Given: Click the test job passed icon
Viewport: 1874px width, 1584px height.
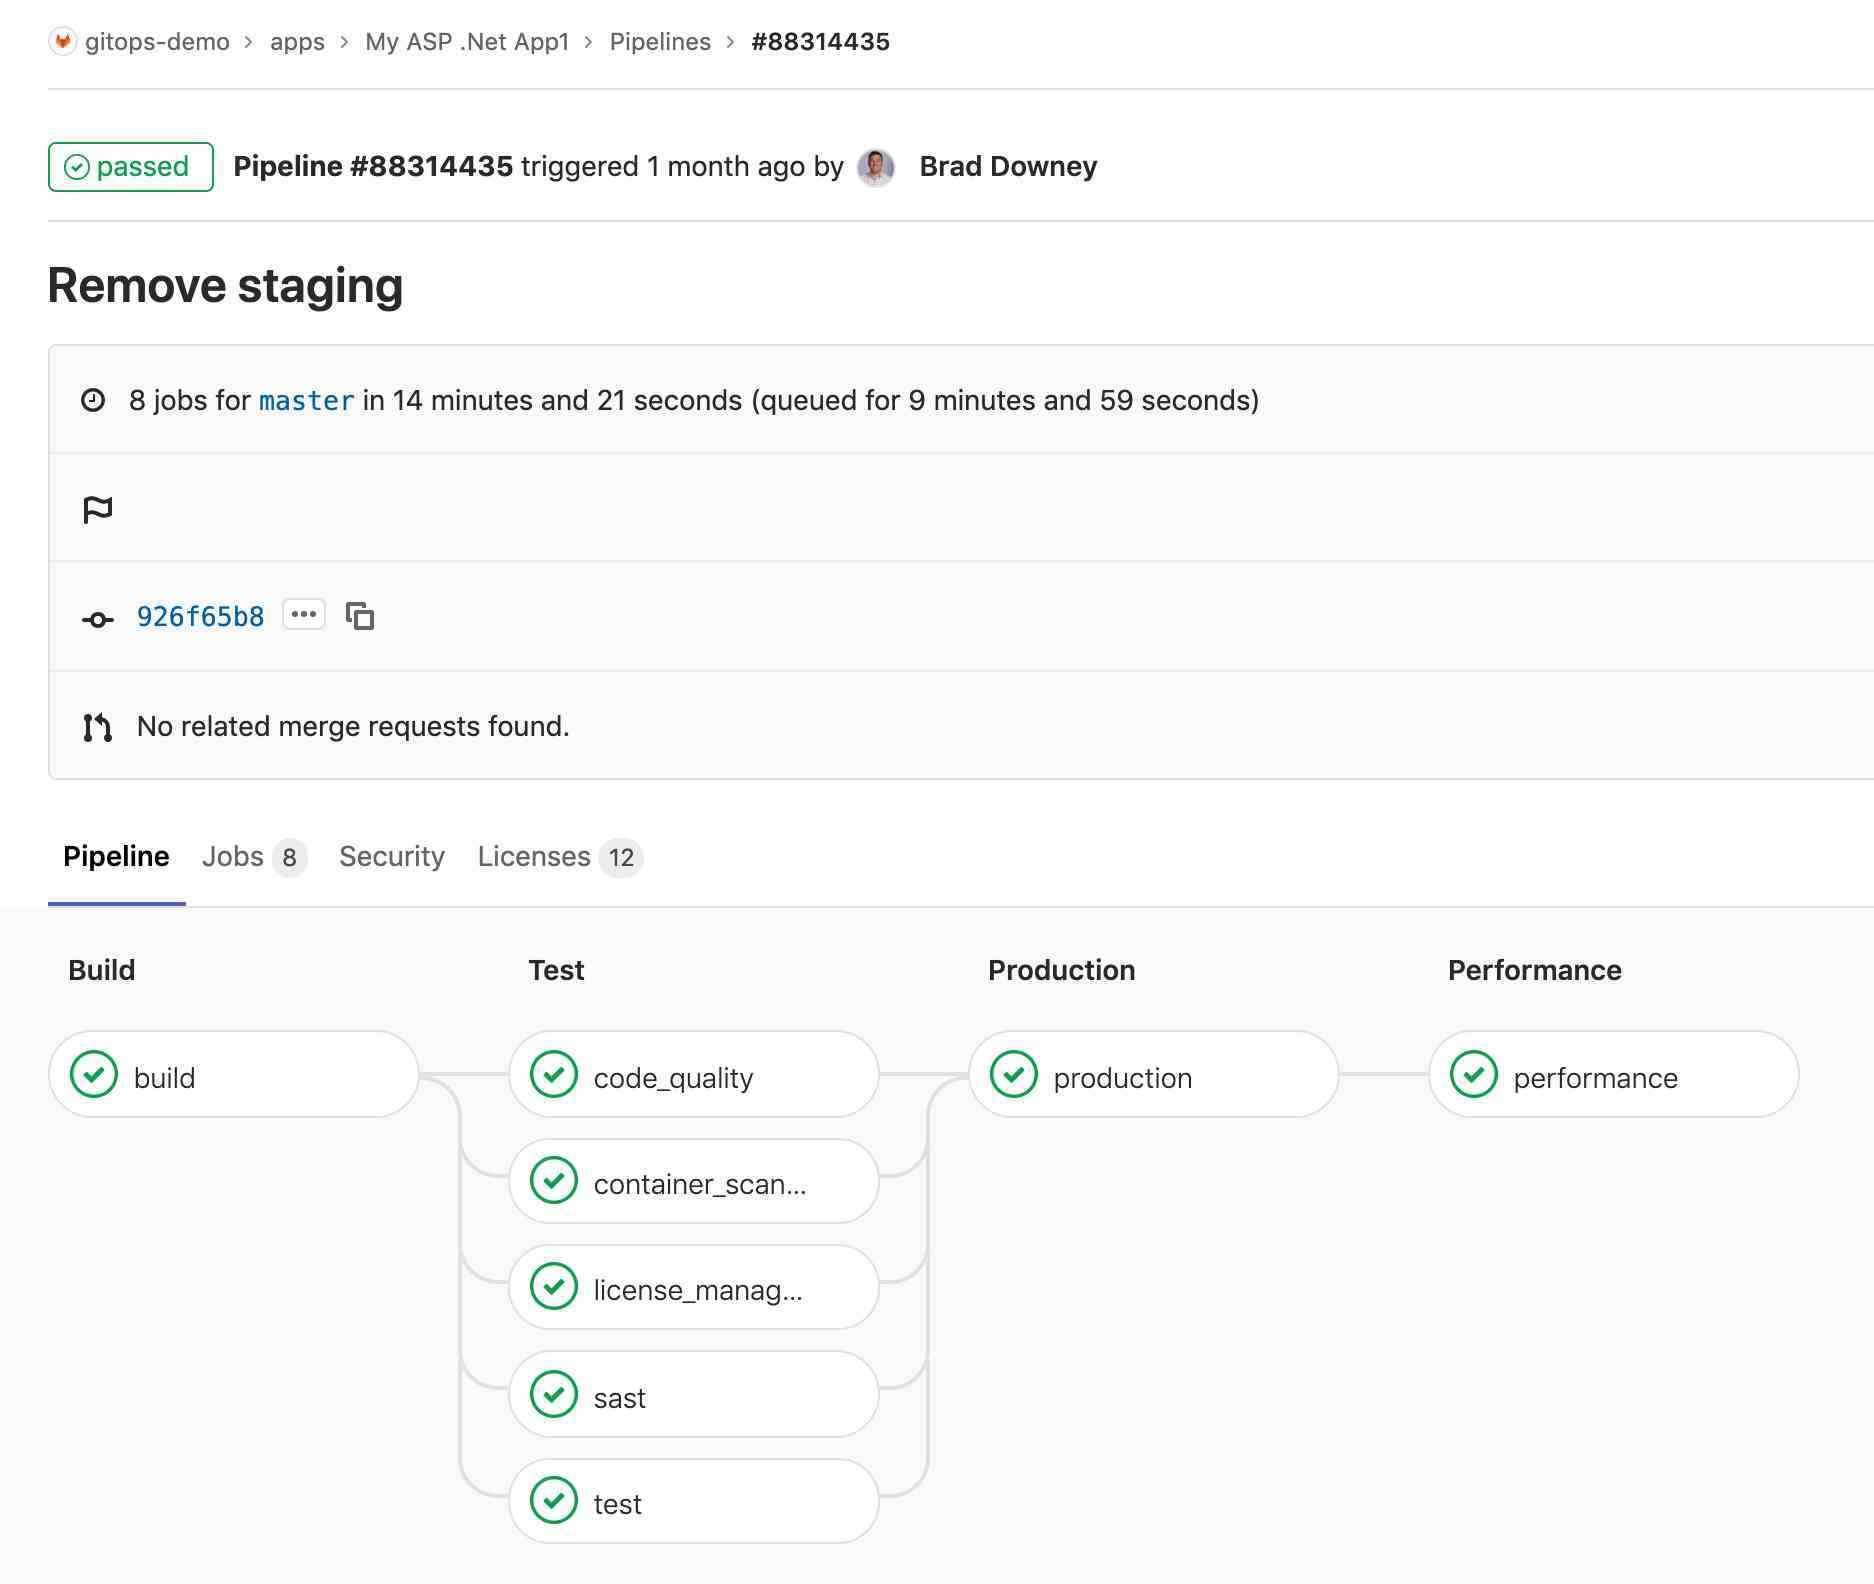Looking at the screenshot, I should pos(554,1500).
